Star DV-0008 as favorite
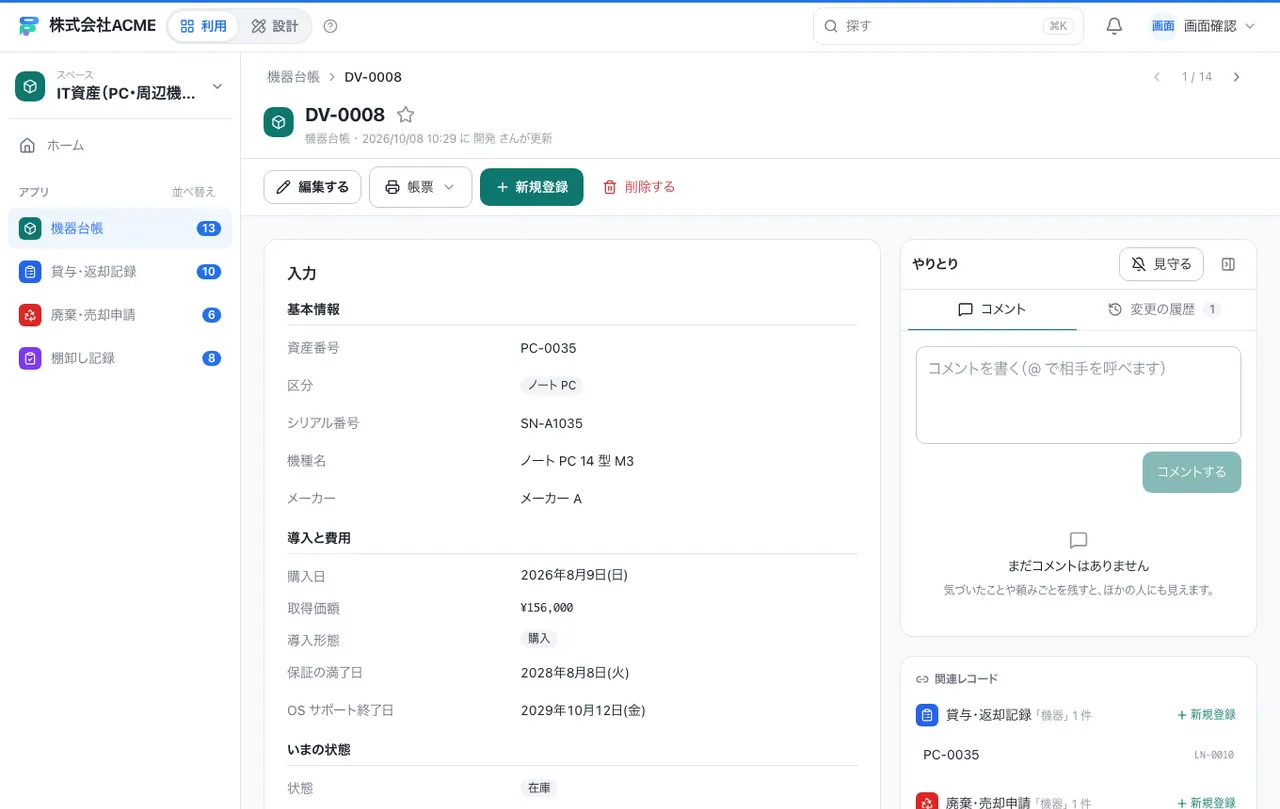The height and width of the screenshot is (809, 1280). pos(405,115)
